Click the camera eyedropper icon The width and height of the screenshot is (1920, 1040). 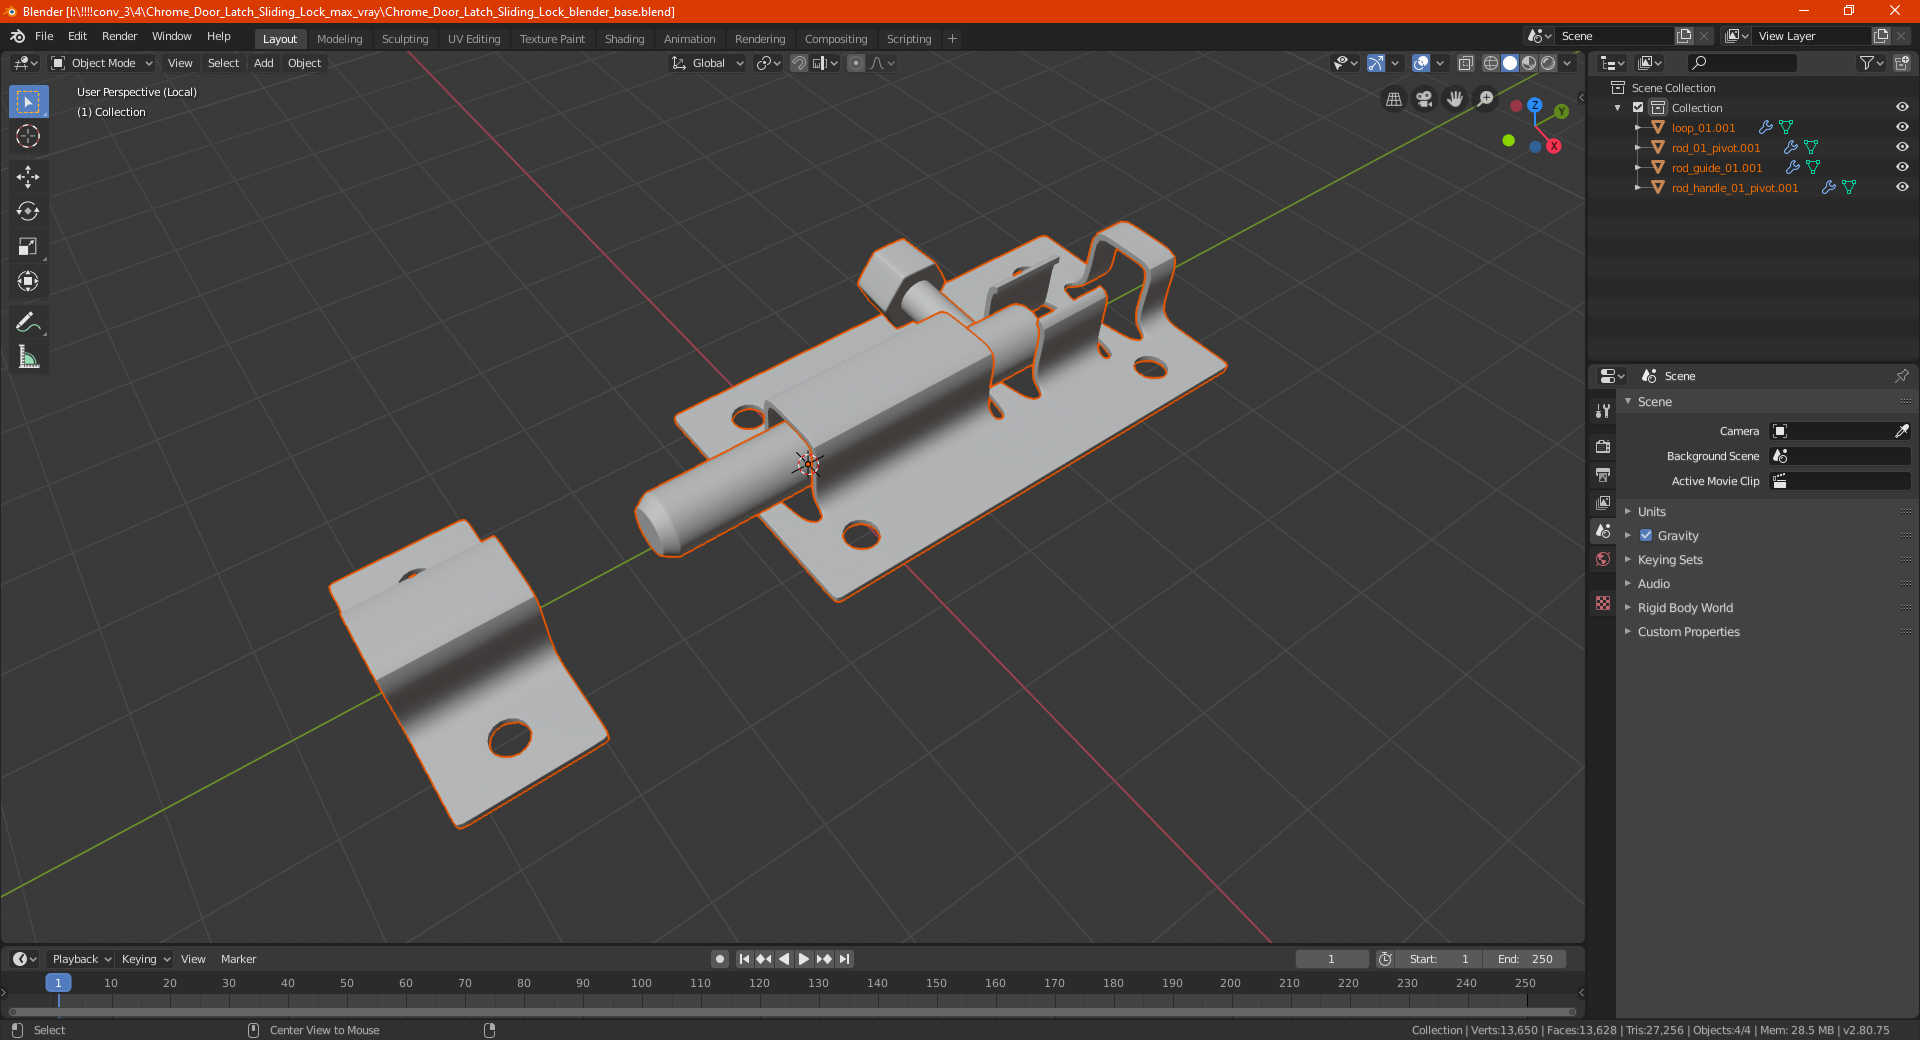point(1901,431)
